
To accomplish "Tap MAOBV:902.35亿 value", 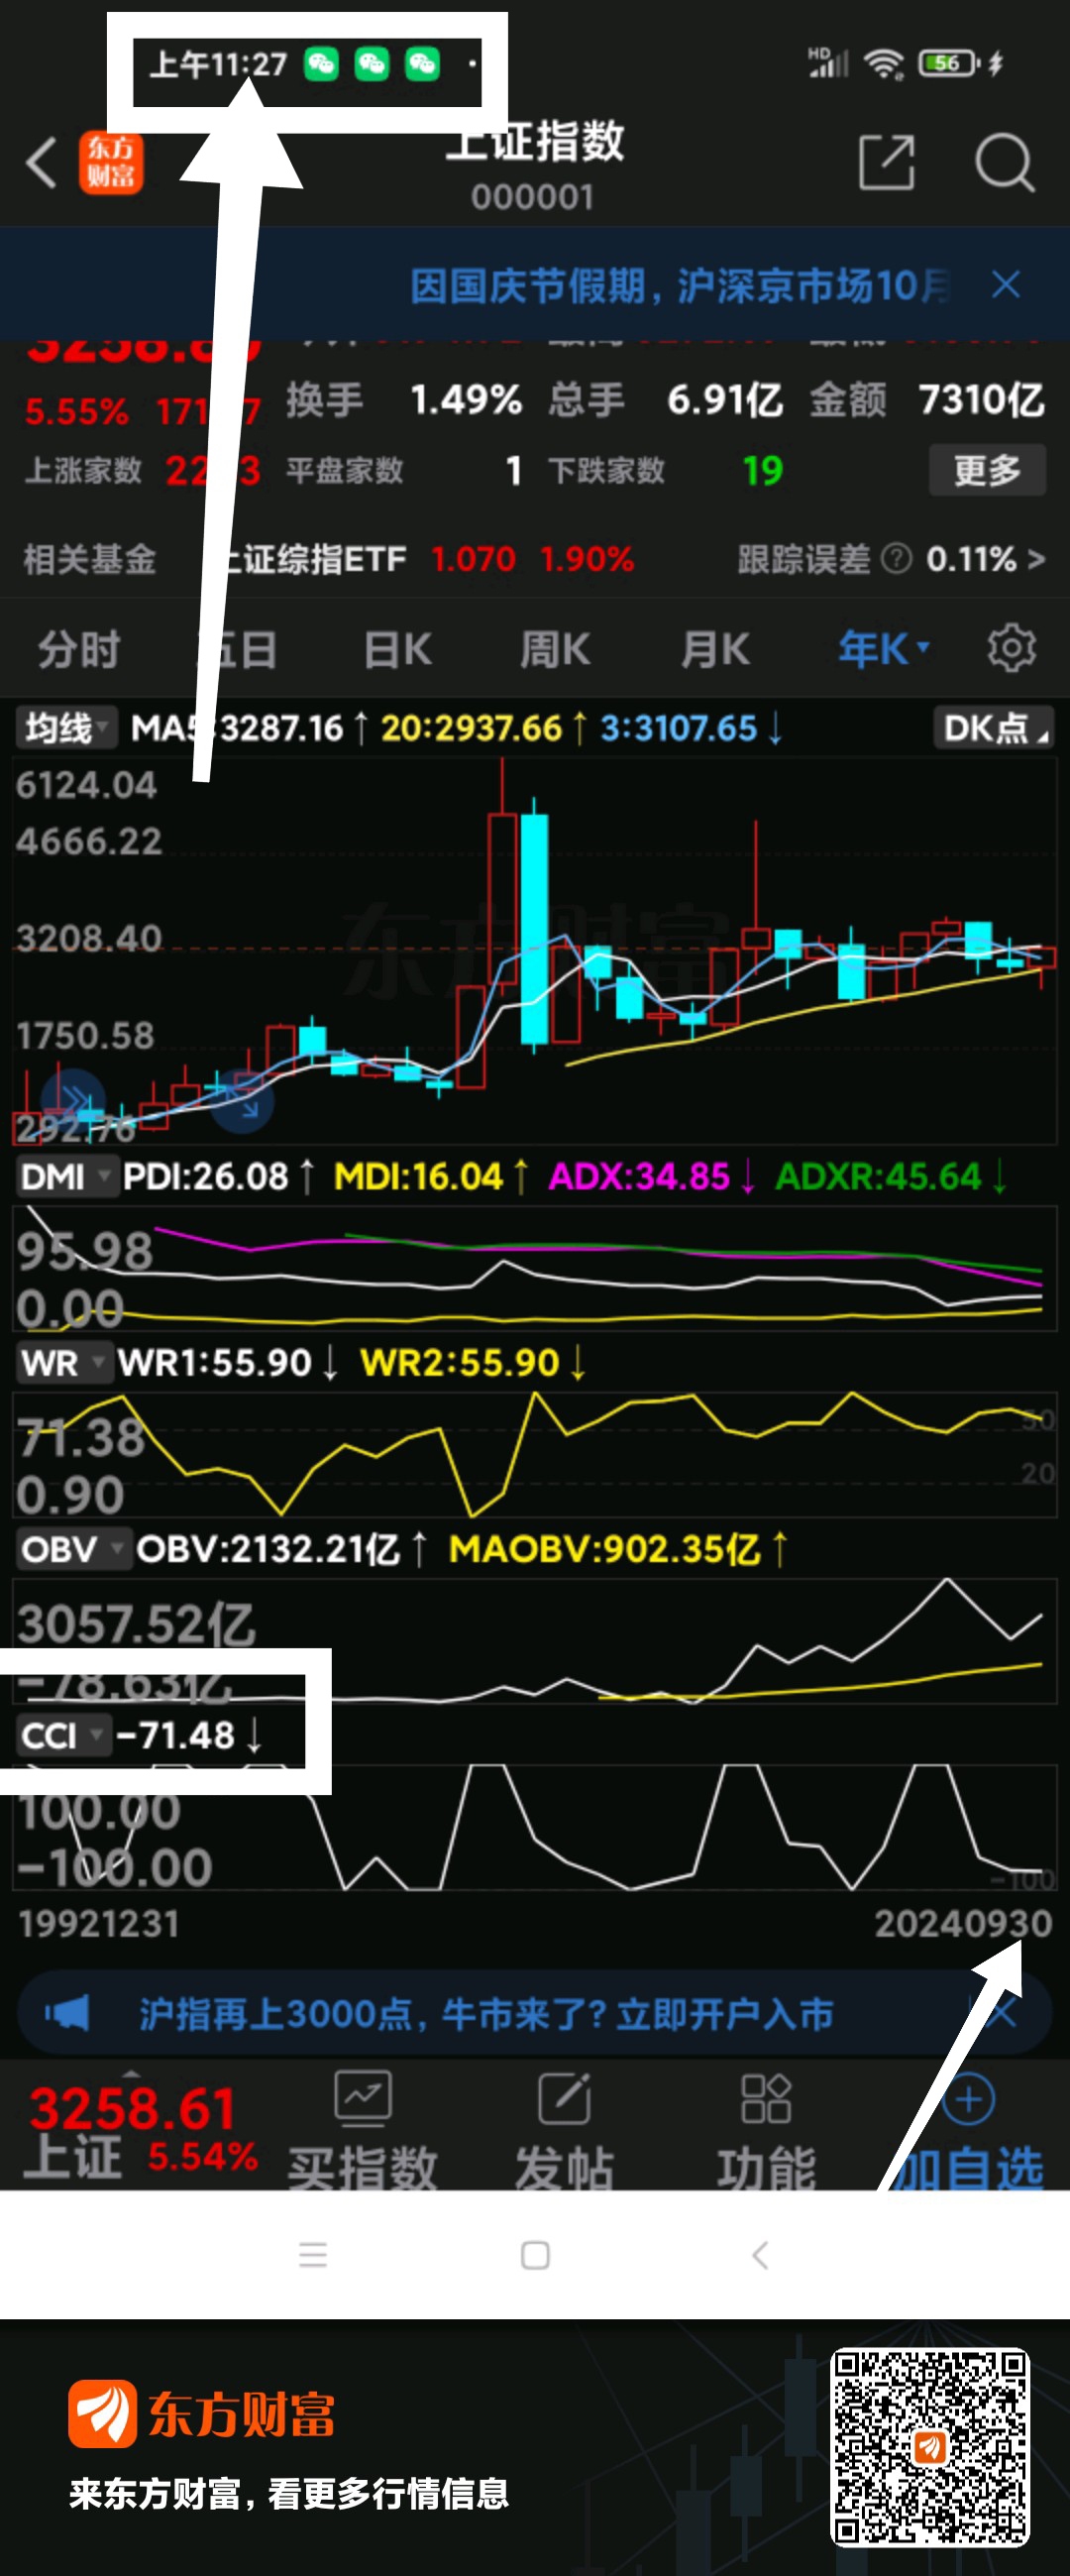I will coord(618,1549).
